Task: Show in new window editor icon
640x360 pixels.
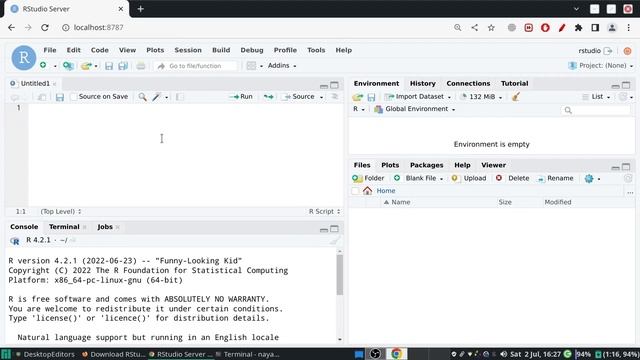Action: tap(42, 97)
